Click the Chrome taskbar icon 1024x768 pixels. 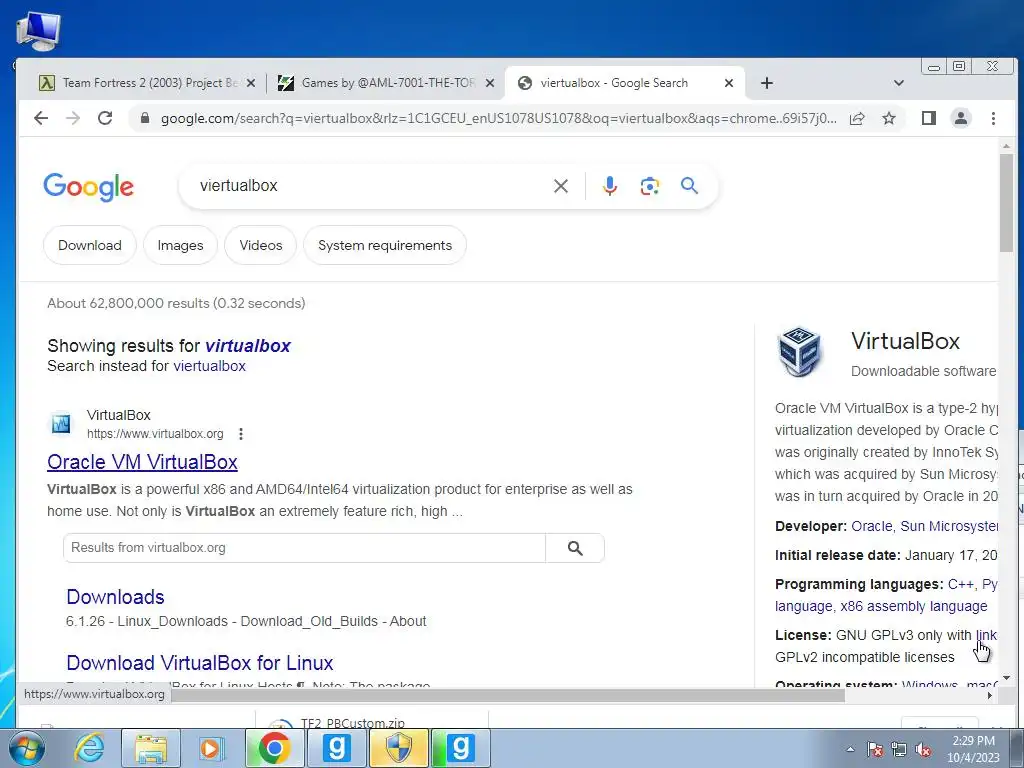pos(274,748)
